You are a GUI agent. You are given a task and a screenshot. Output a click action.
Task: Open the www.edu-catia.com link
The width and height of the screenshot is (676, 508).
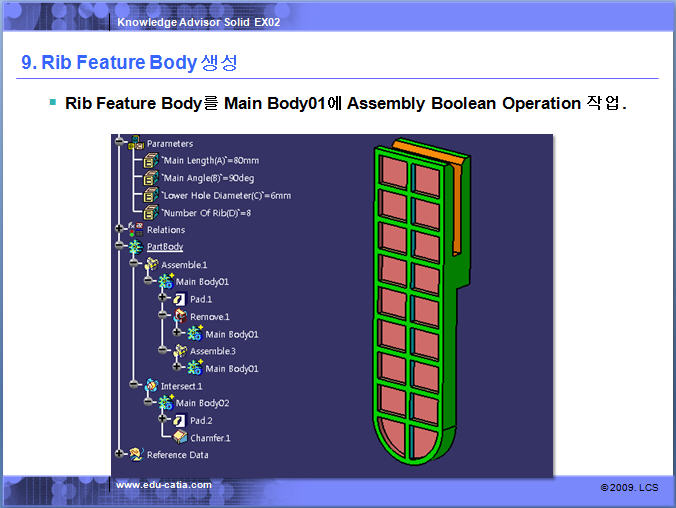pyautogui.click(x=163, y=485)
